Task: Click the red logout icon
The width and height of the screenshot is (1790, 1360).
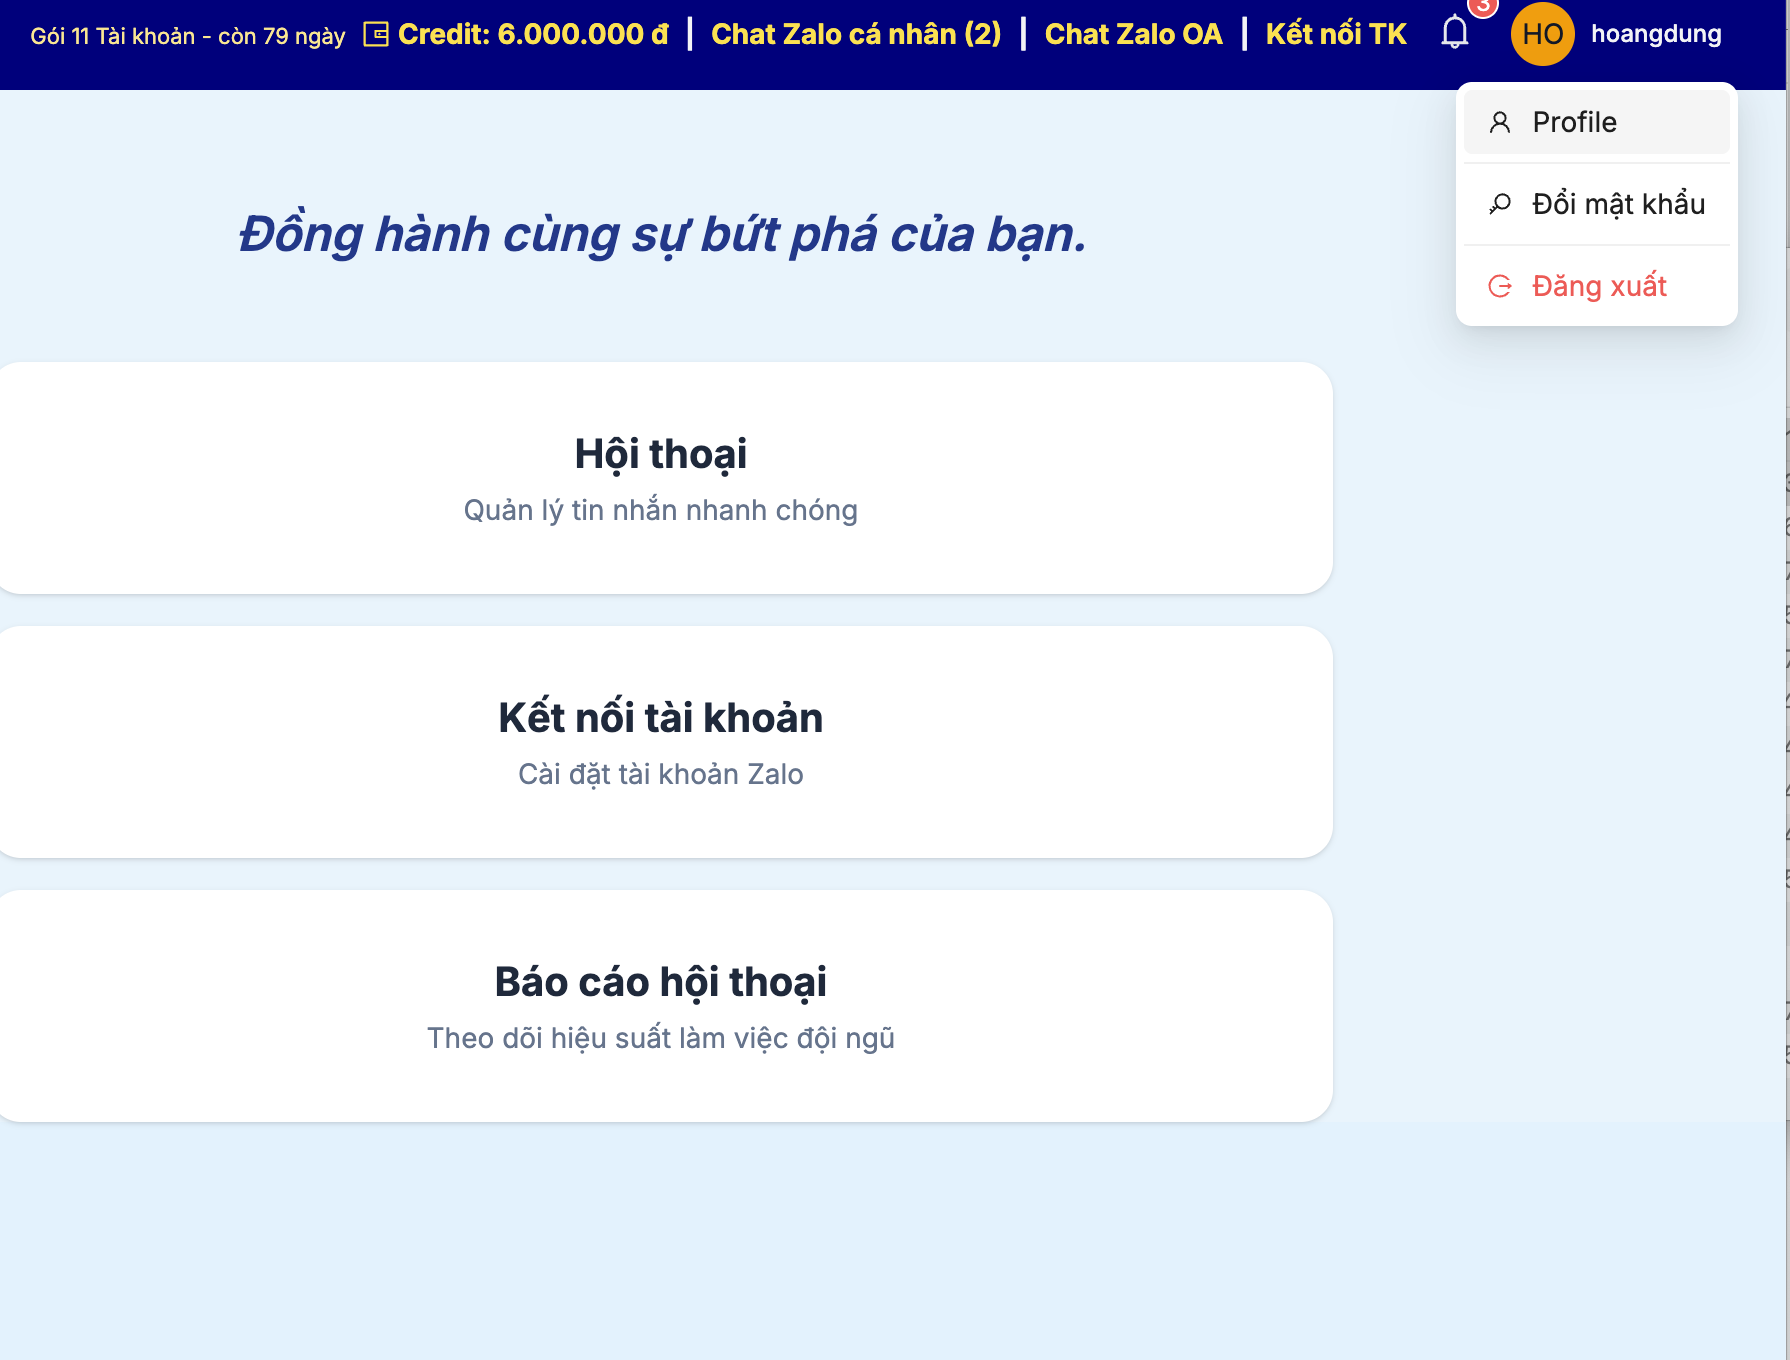Action: pyautogui.click(x=1500, y=286)
